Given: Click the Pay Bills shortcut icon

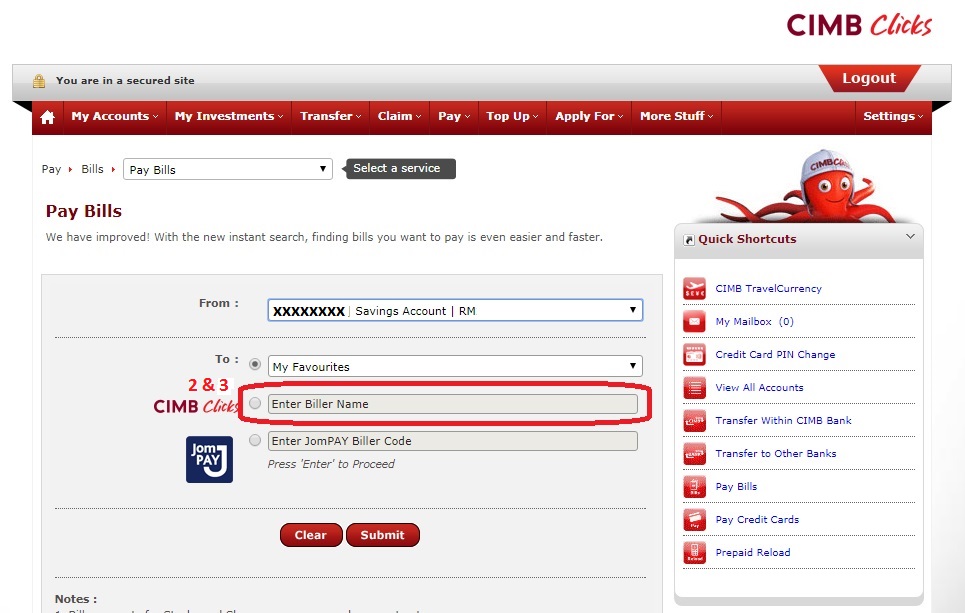Looking at the screenshot, I should (x=694, y=486).
